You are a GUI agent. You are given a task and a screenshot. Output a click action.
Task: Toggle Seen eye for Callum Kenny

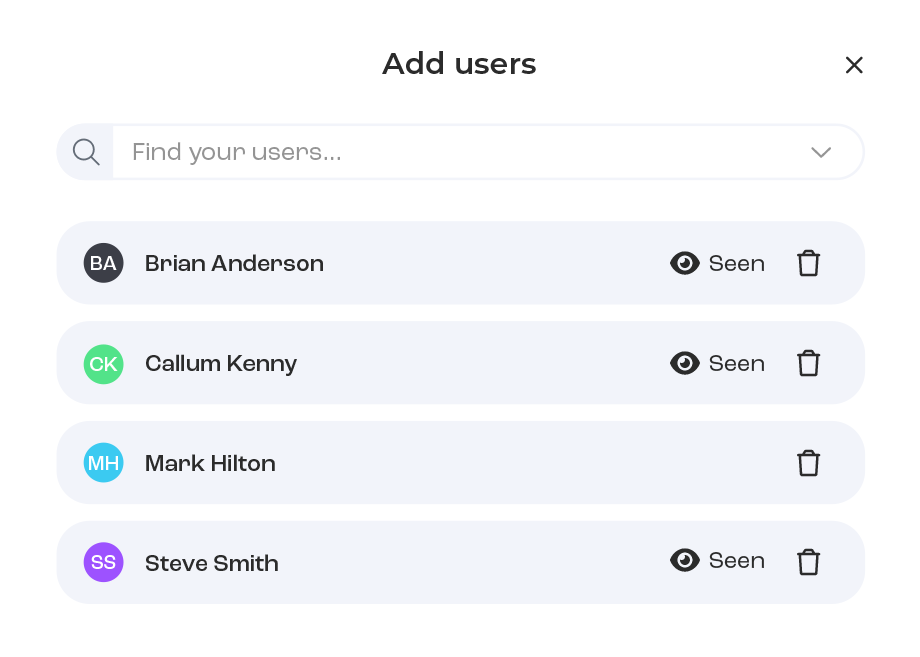(x=684, y=363)
